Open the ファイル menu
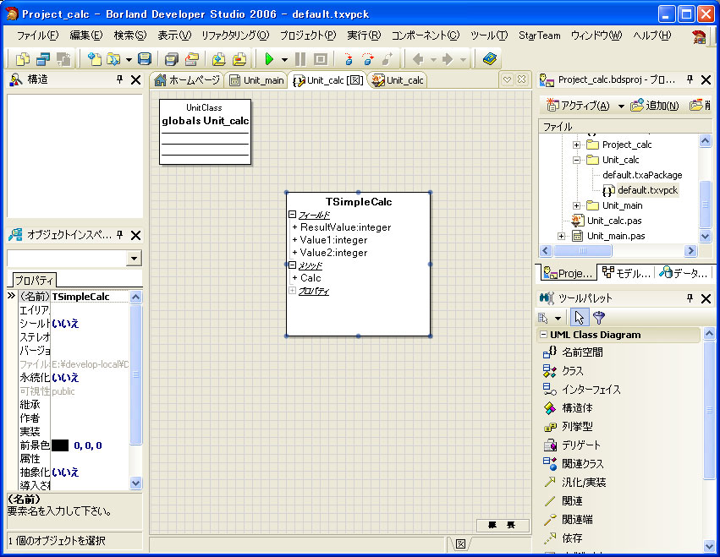This screenshot has width=720, height=557. pos(38,35)
